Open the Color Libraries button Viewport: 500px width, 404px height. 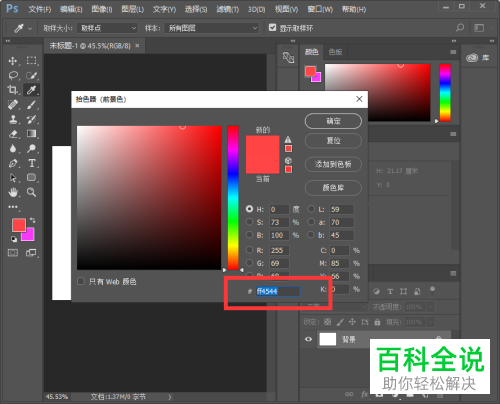click(x=333, y=188)
